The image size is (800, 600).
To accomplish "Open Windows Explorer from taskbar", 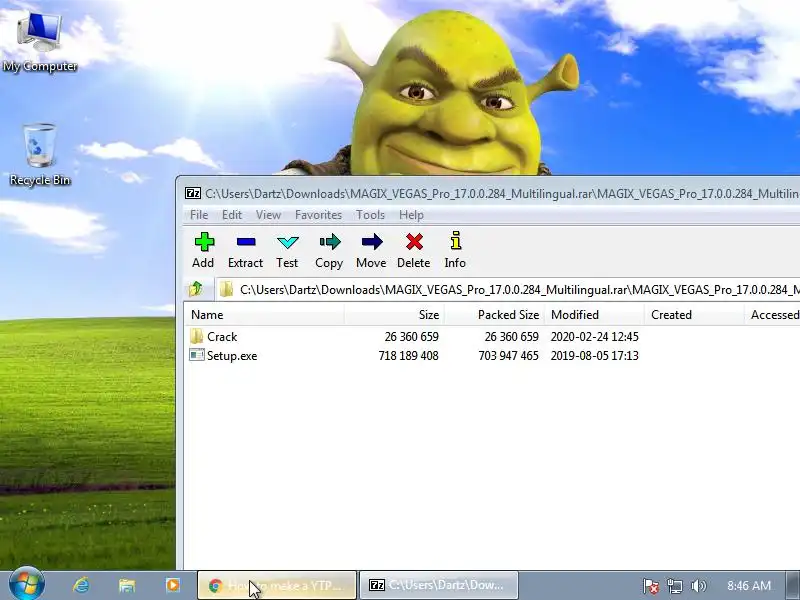I will [x=127, y=585].
